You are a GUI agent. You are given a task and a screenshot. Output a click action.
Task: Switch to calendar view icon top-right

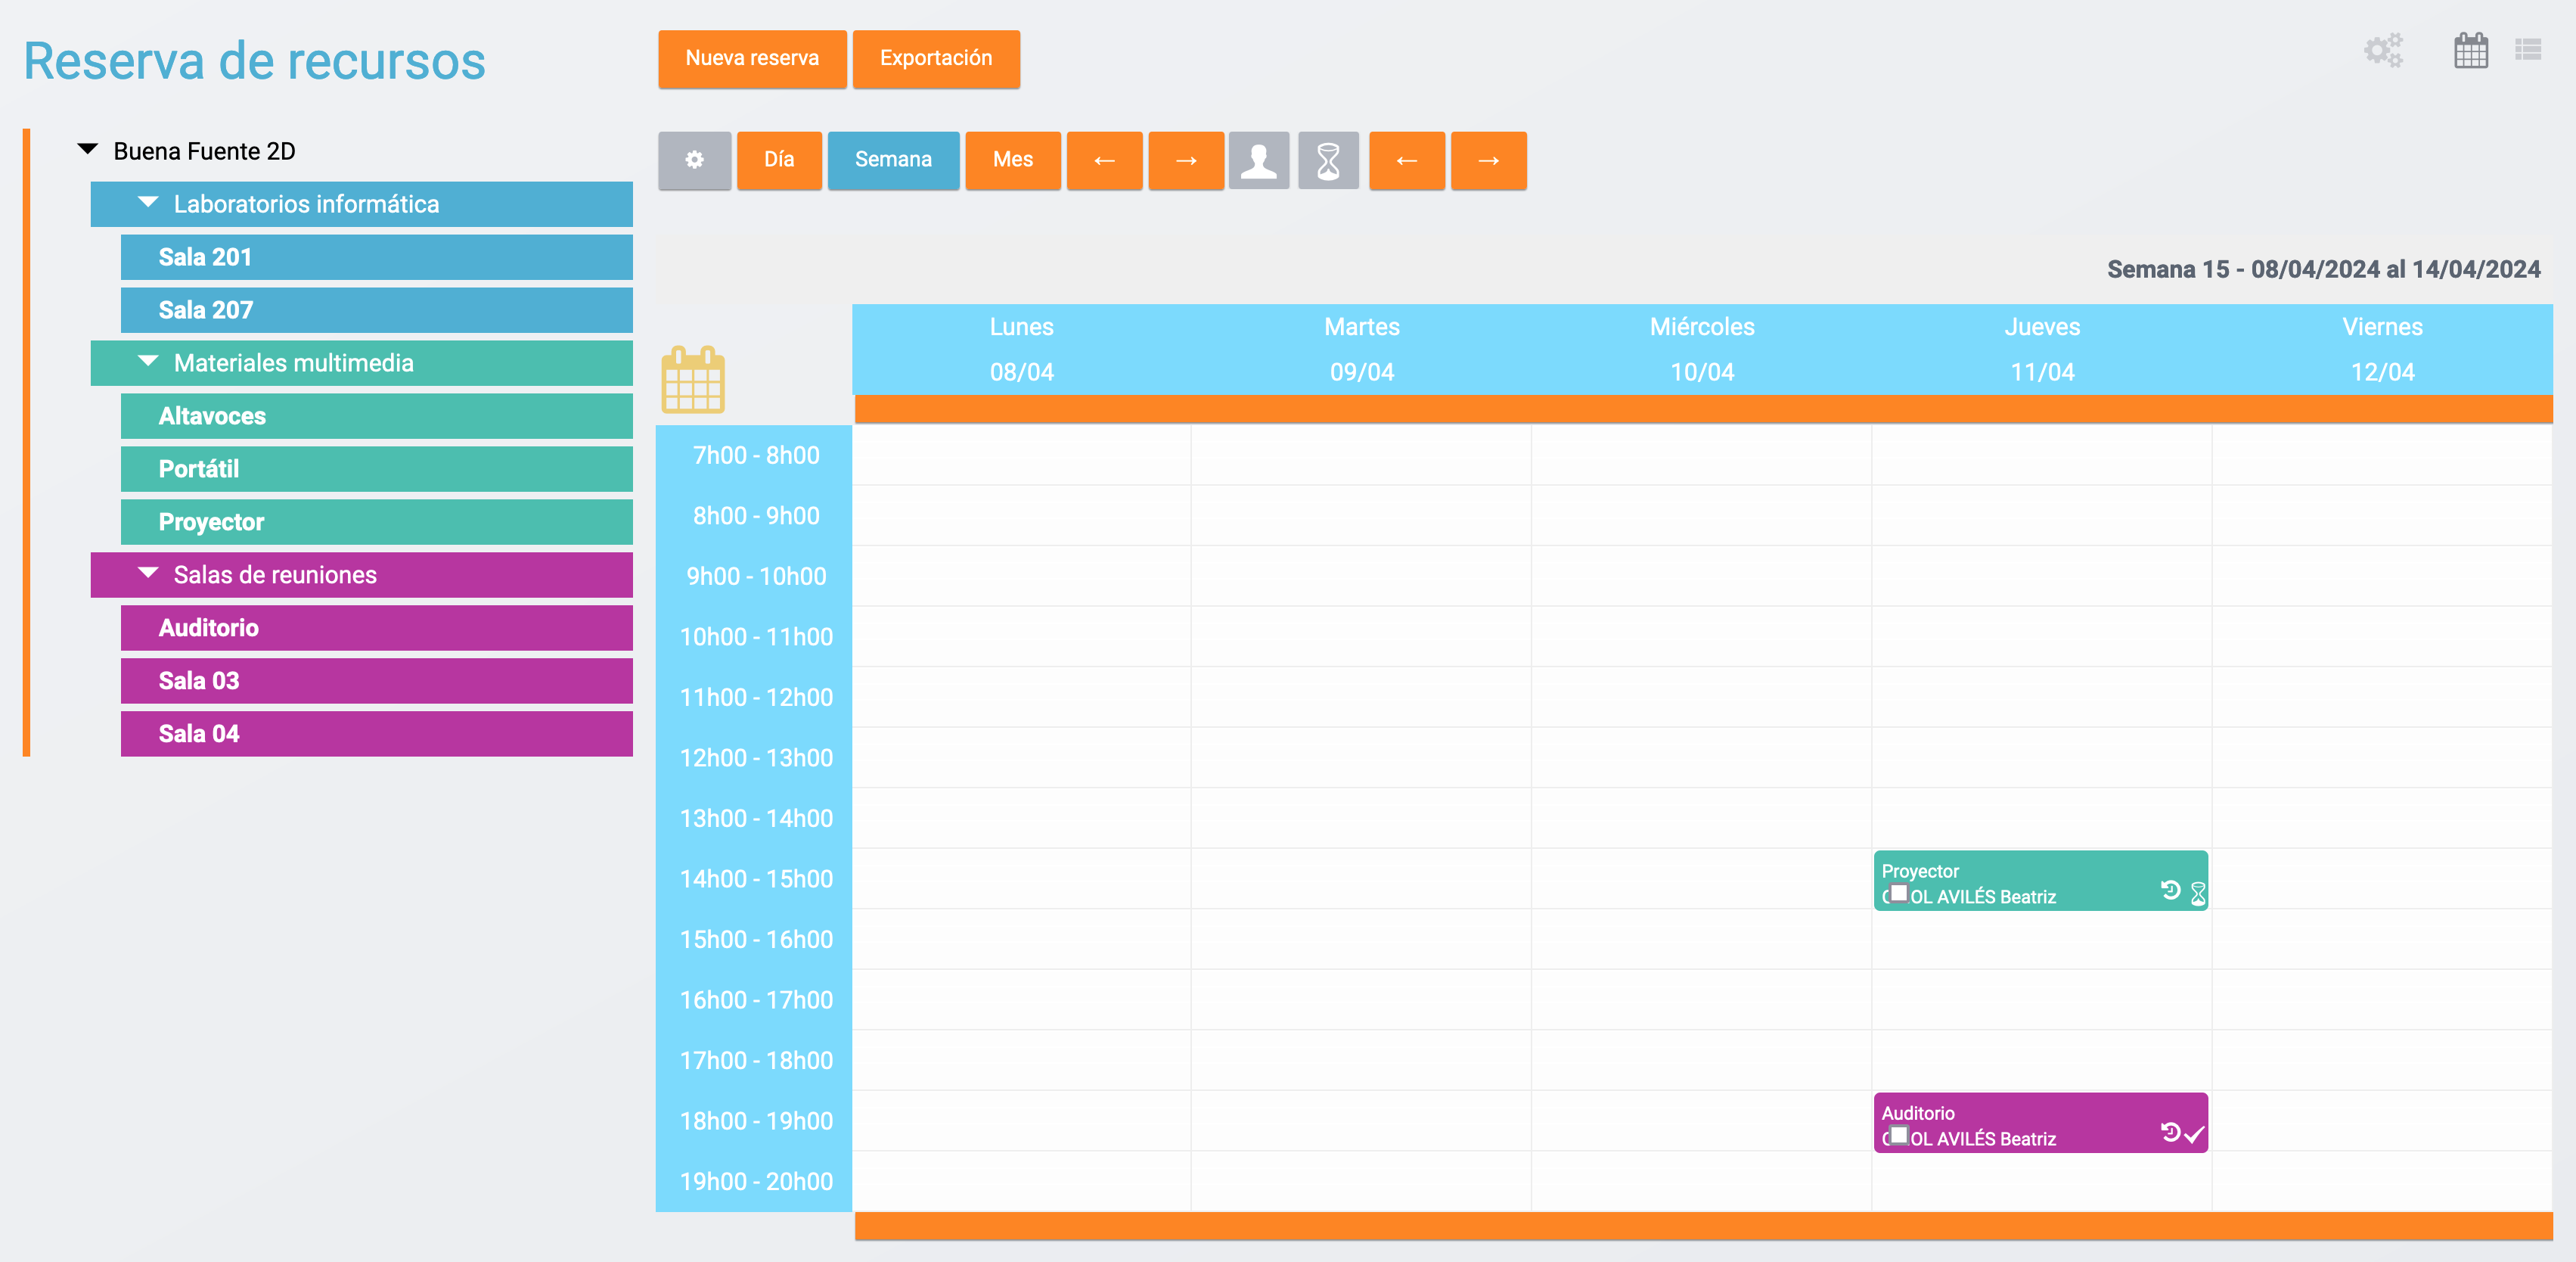click(x=2470, y=51)
